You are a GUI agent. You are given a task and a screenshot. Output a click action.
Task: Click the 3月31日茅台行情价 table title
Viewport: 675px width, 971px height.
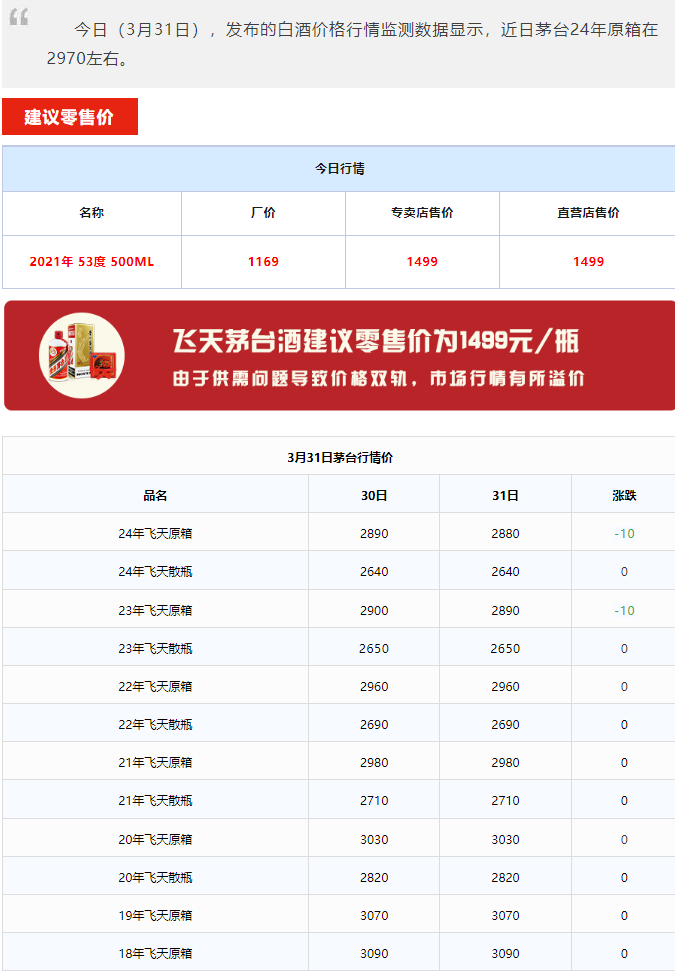pos(340,458)
